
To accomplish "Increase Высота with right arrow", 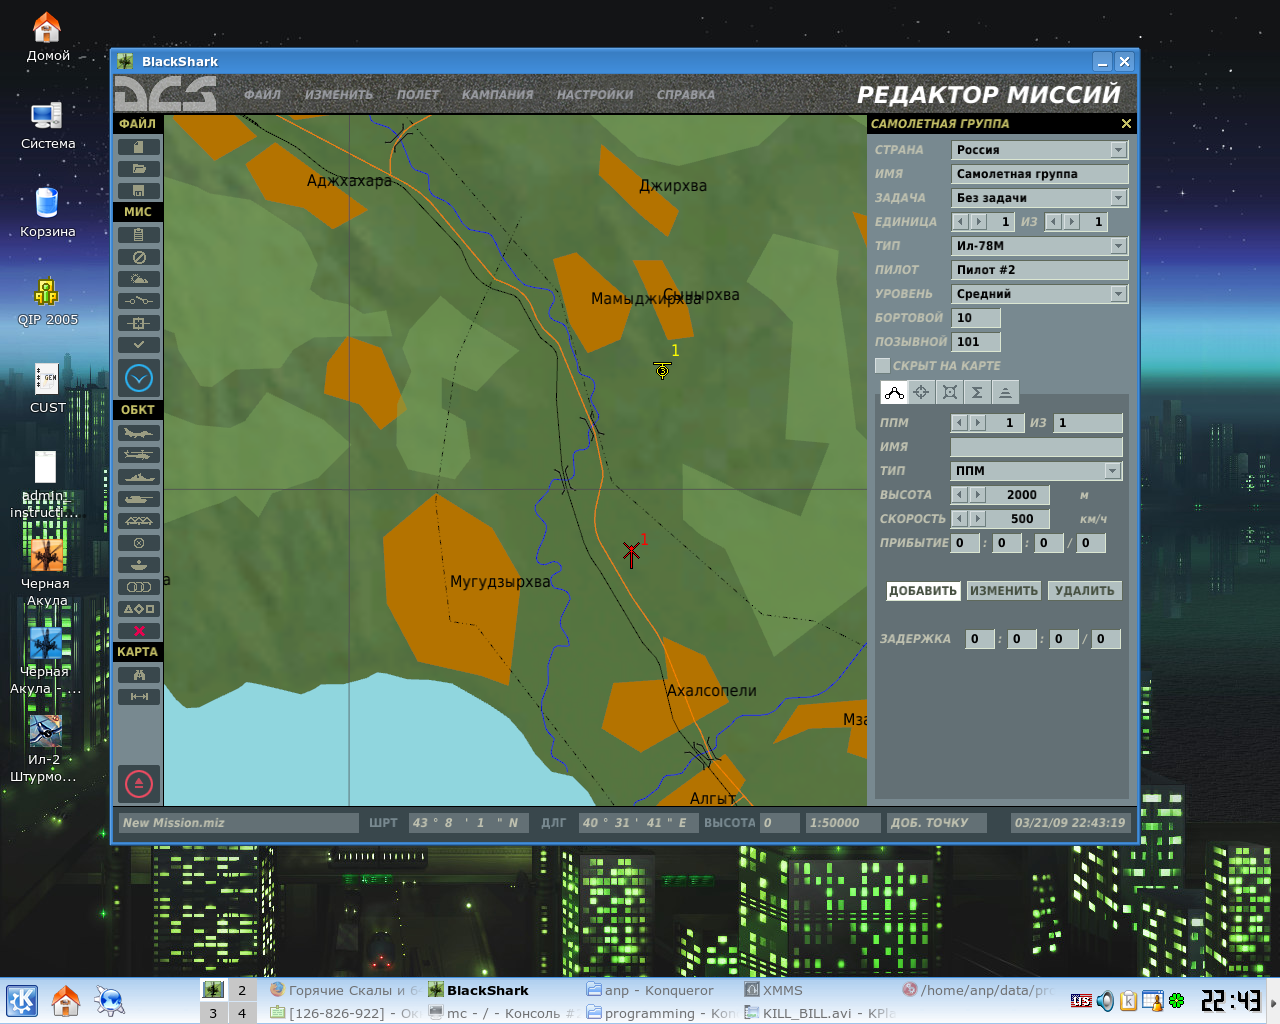I will coord(978,495).
